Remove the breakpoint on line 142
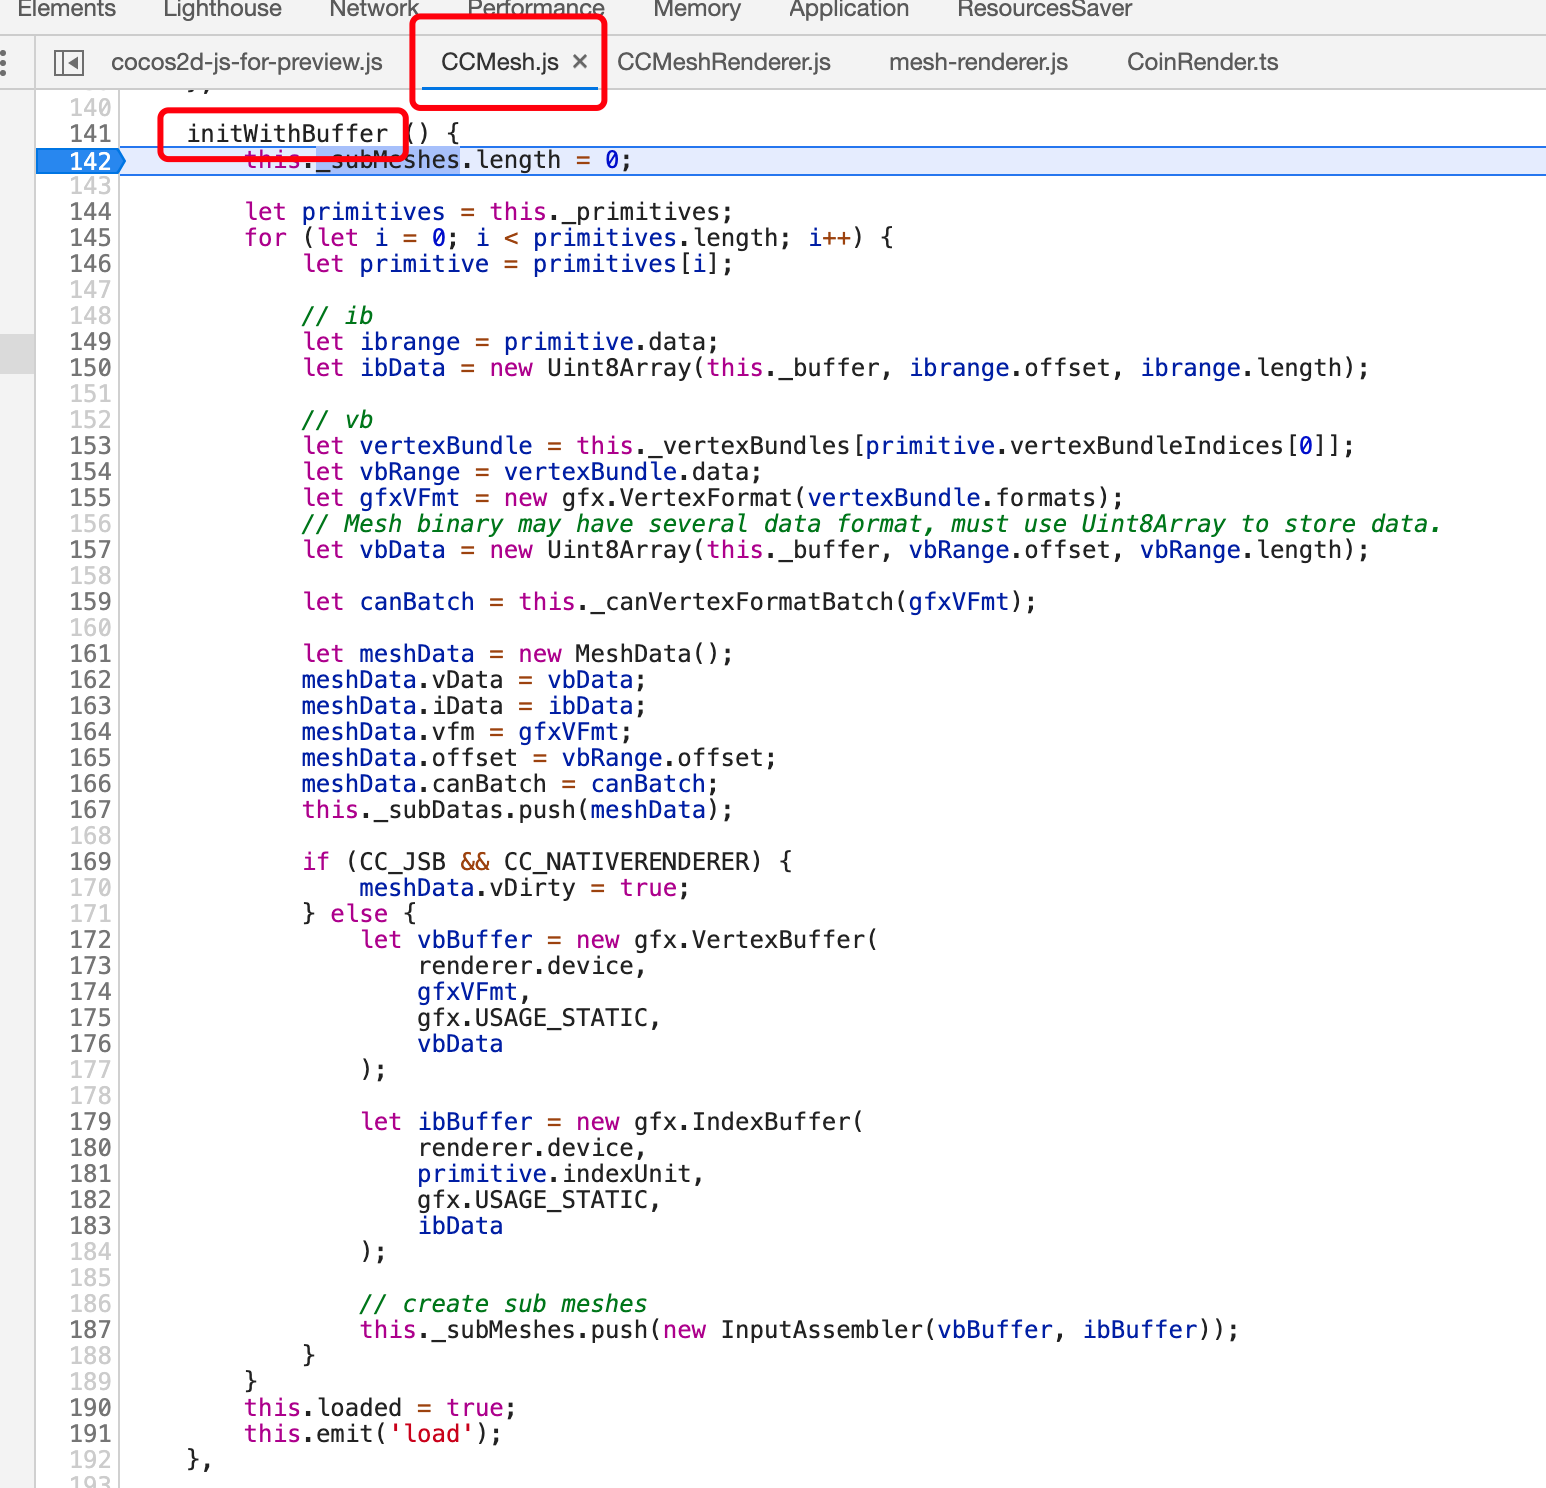The height and width of the screenshot is (1488, 1546). tap(80, 161)
